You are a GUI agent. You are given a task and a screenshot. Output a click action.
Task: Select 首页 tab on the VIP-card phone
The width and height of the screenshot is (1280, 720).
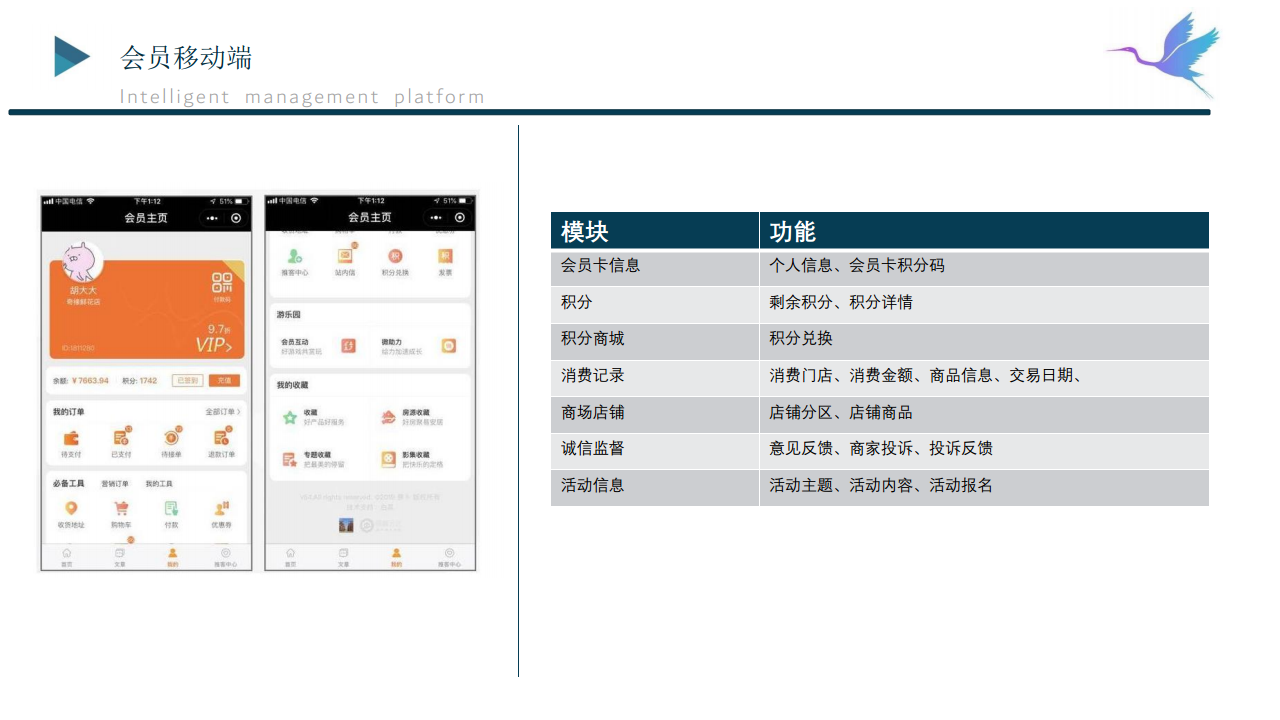(67, 557)
